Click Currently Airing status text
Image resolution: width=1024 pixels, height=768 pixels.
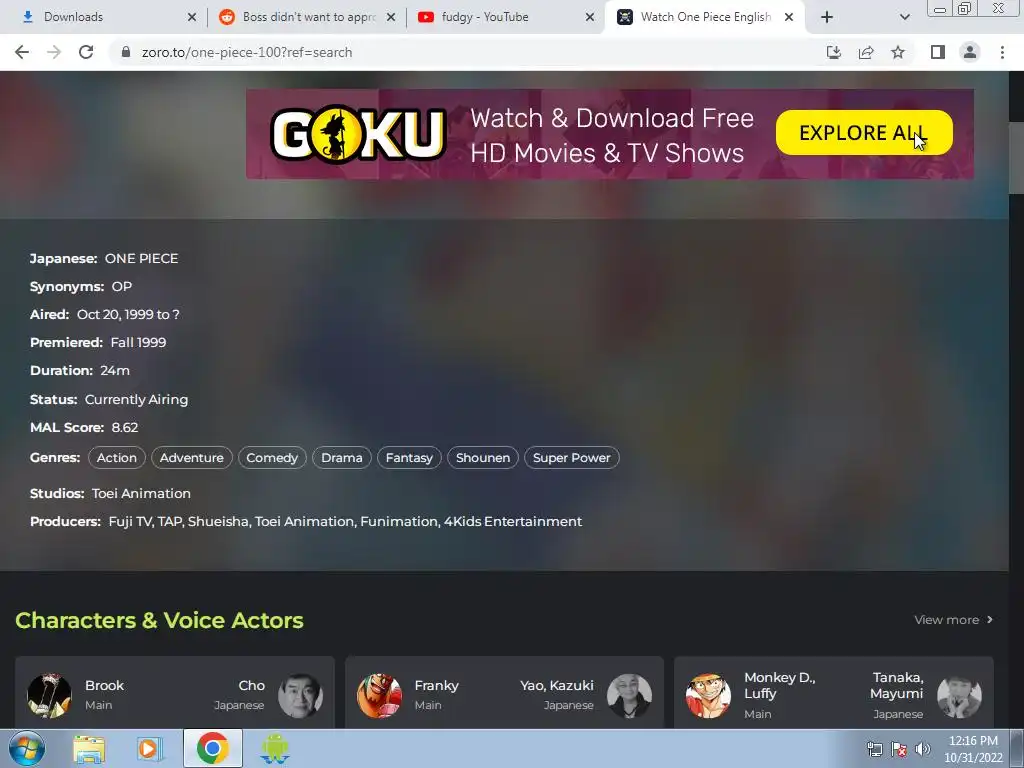[136, 400]
